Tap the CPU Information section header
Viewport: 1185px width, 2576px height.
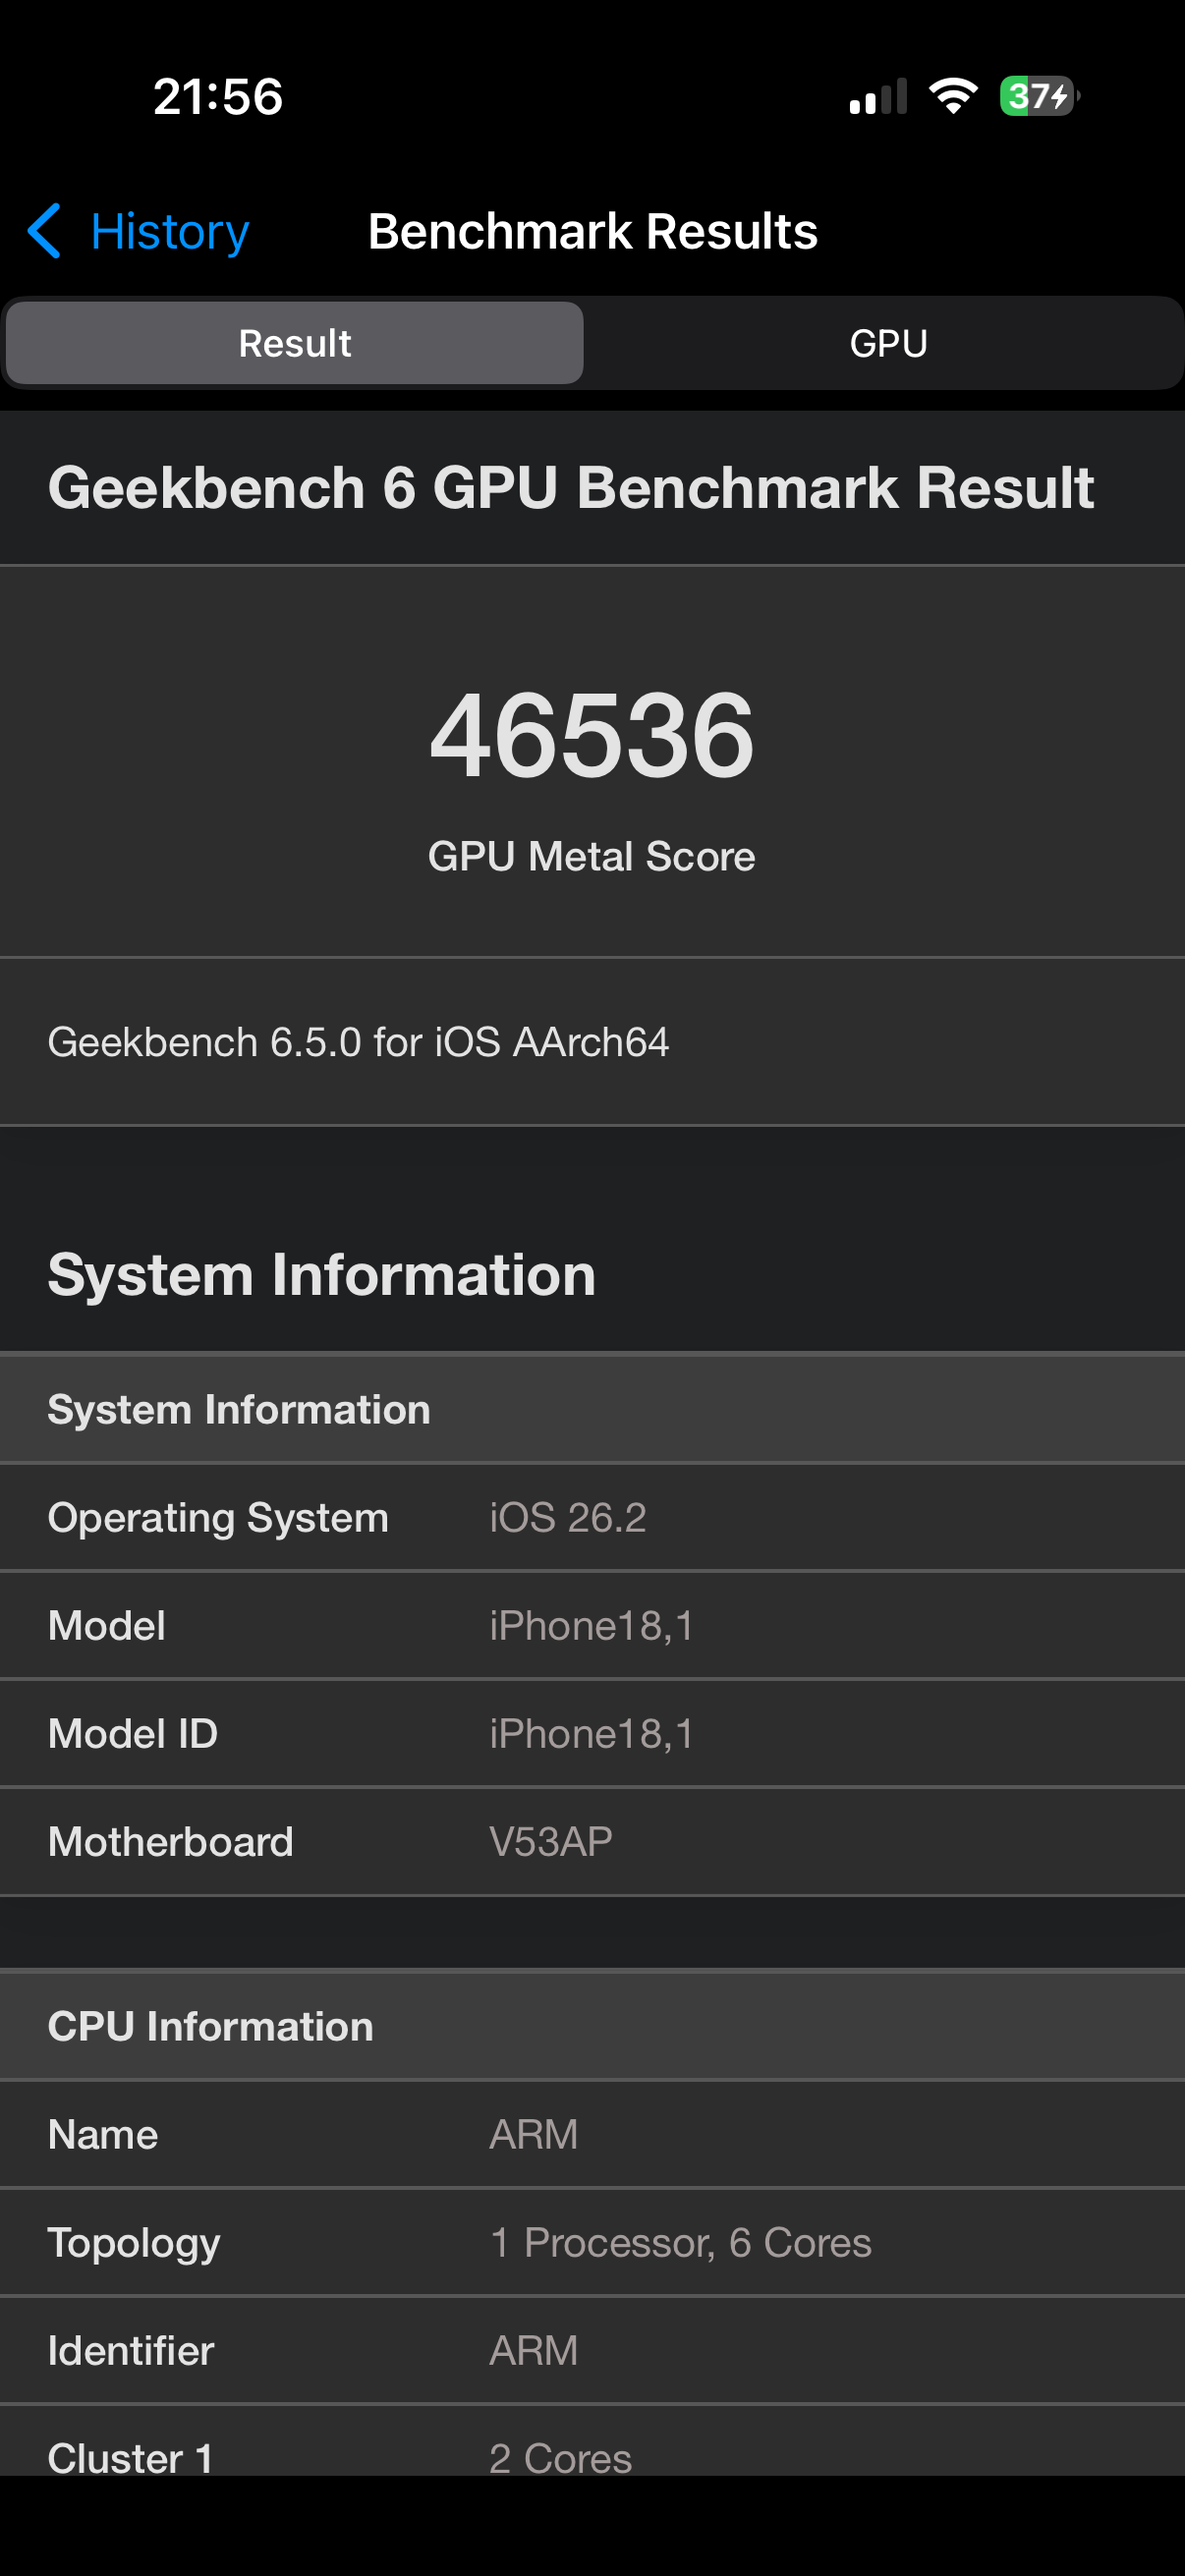pyautogui.click(x=592, y=2027)
